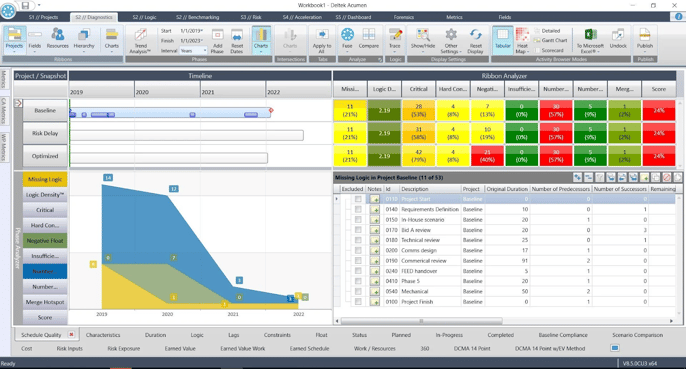The image size is (686, 369).
Task: Click the Baseline red Score 24% cell
Action: point(659,110)
